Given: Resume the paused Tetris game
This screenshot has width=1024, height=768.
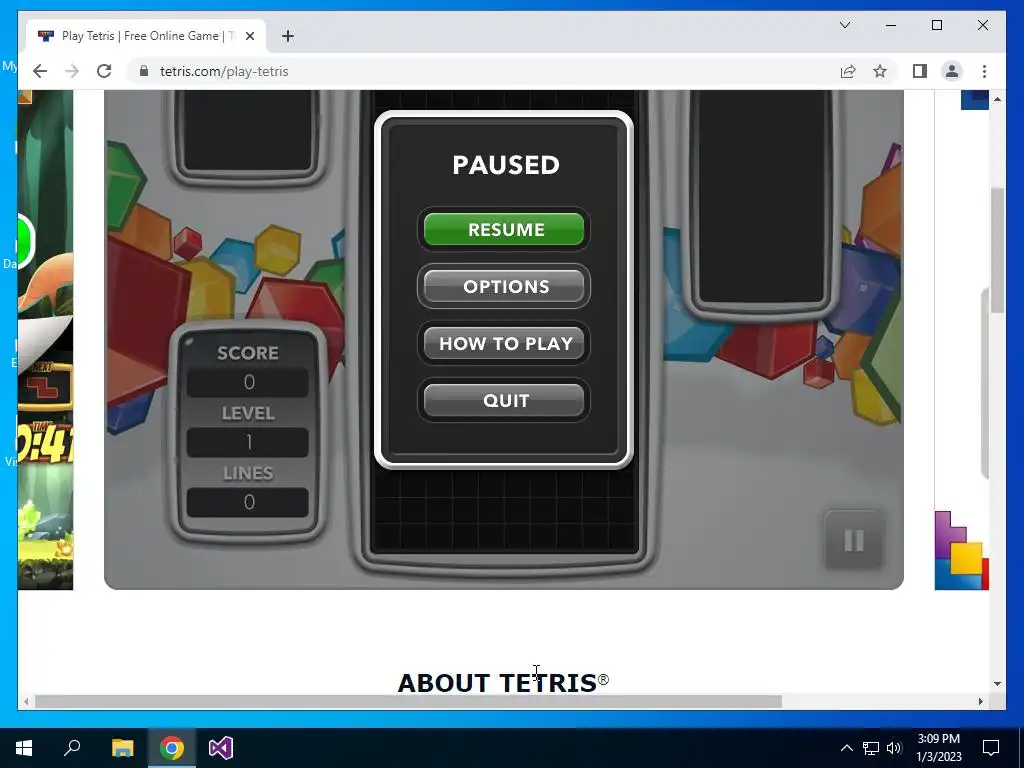Looking at the screenshot, I should (504, 229).
